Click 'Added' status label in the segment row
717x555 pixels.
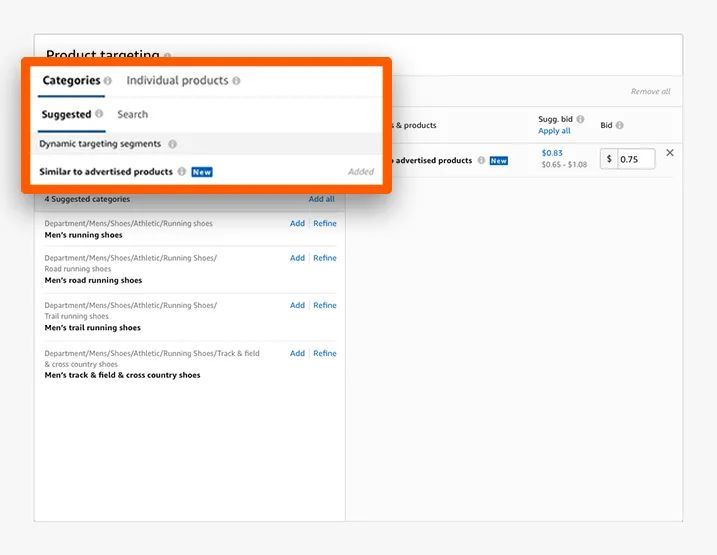(x=361, y=172)
